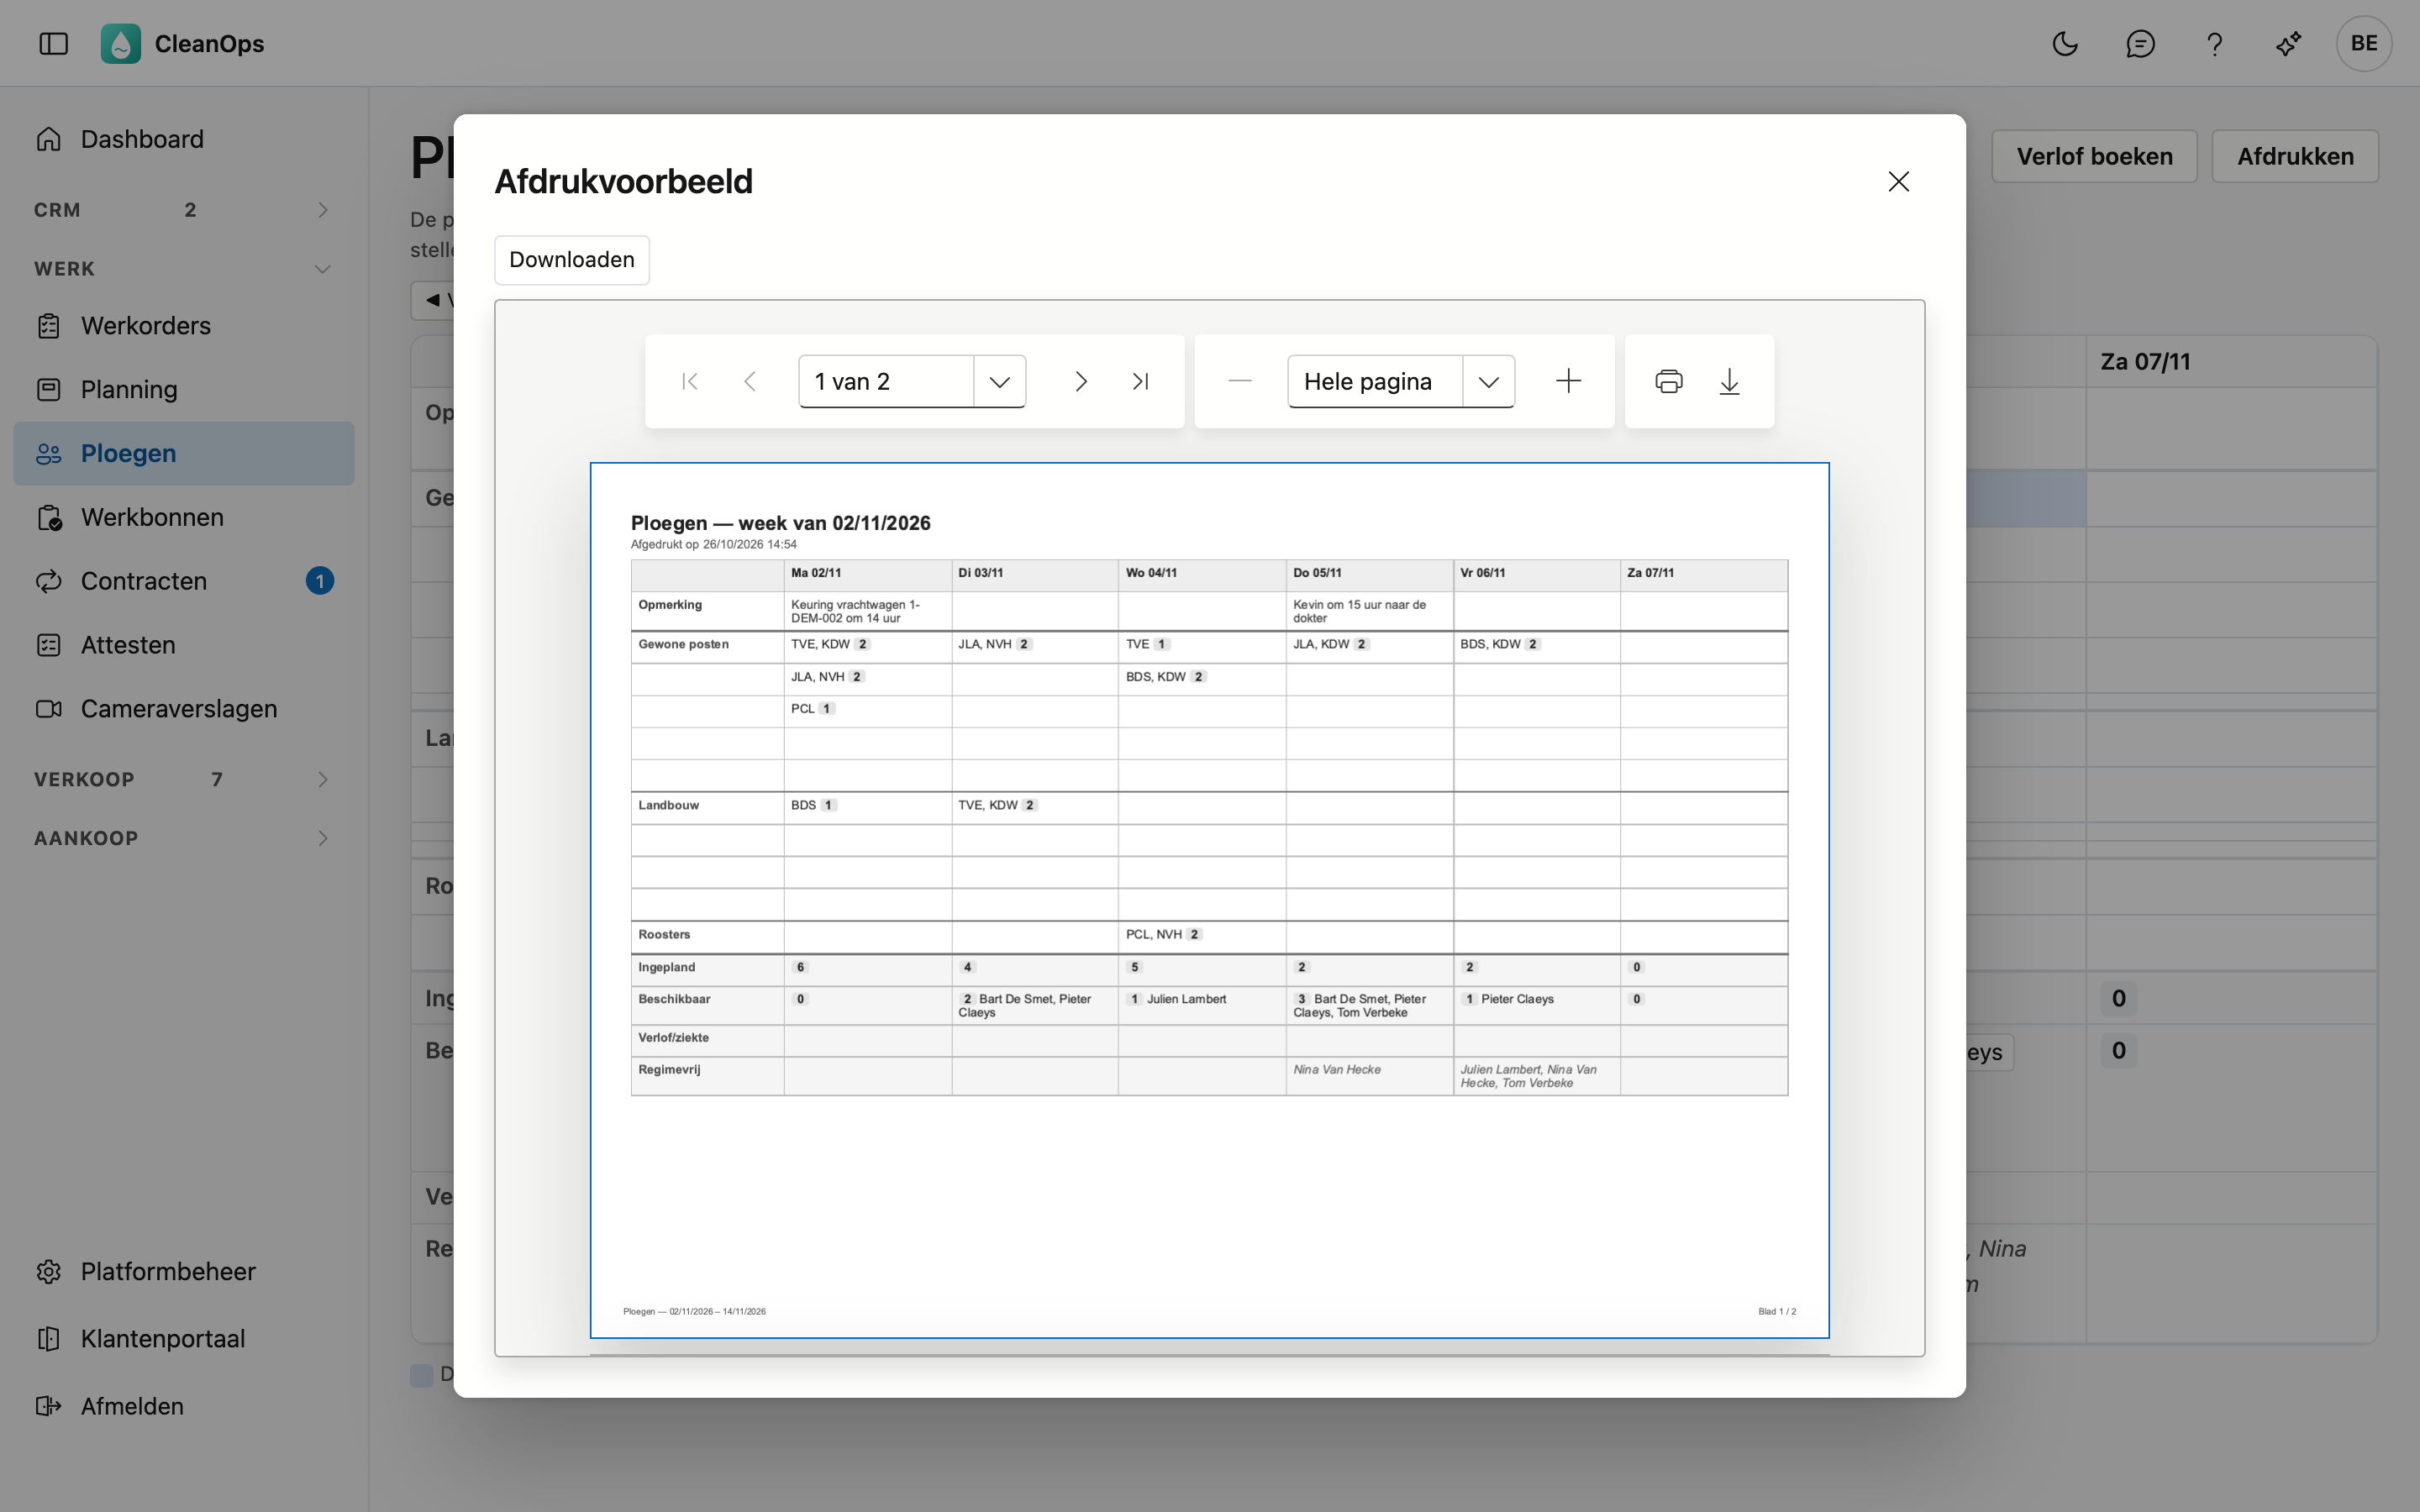Open the Hele pagina zoom dropdown

[x=1489, y=381]
